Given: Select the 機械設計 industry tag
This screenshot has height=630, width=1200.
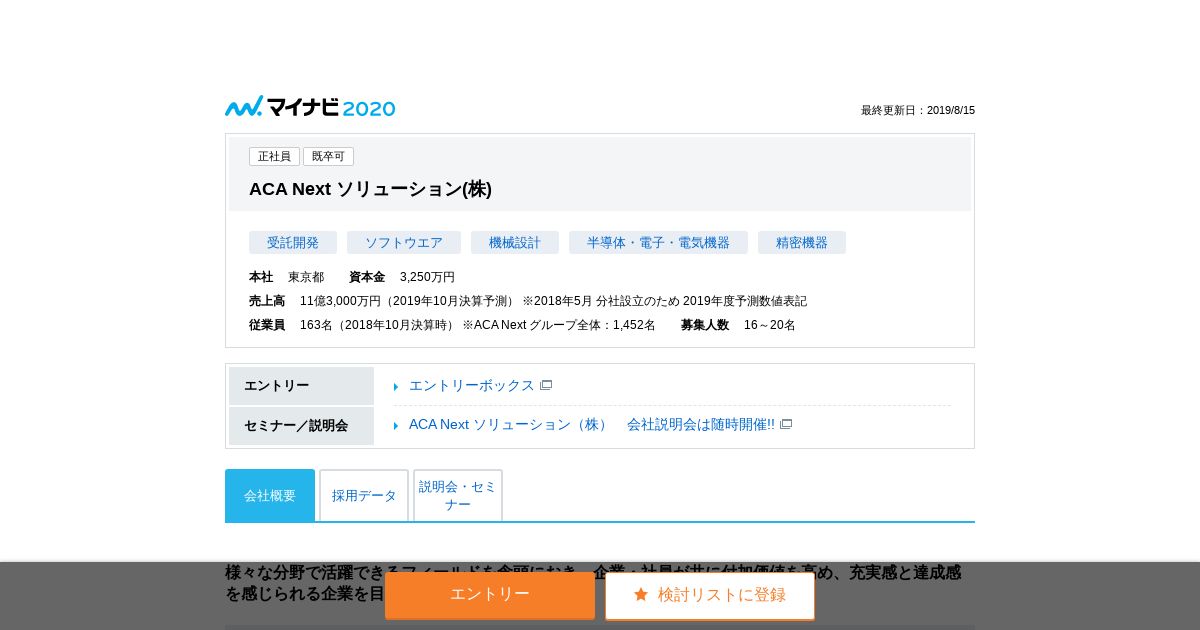Looking at the screenshot, I should [x=515, y=243].
